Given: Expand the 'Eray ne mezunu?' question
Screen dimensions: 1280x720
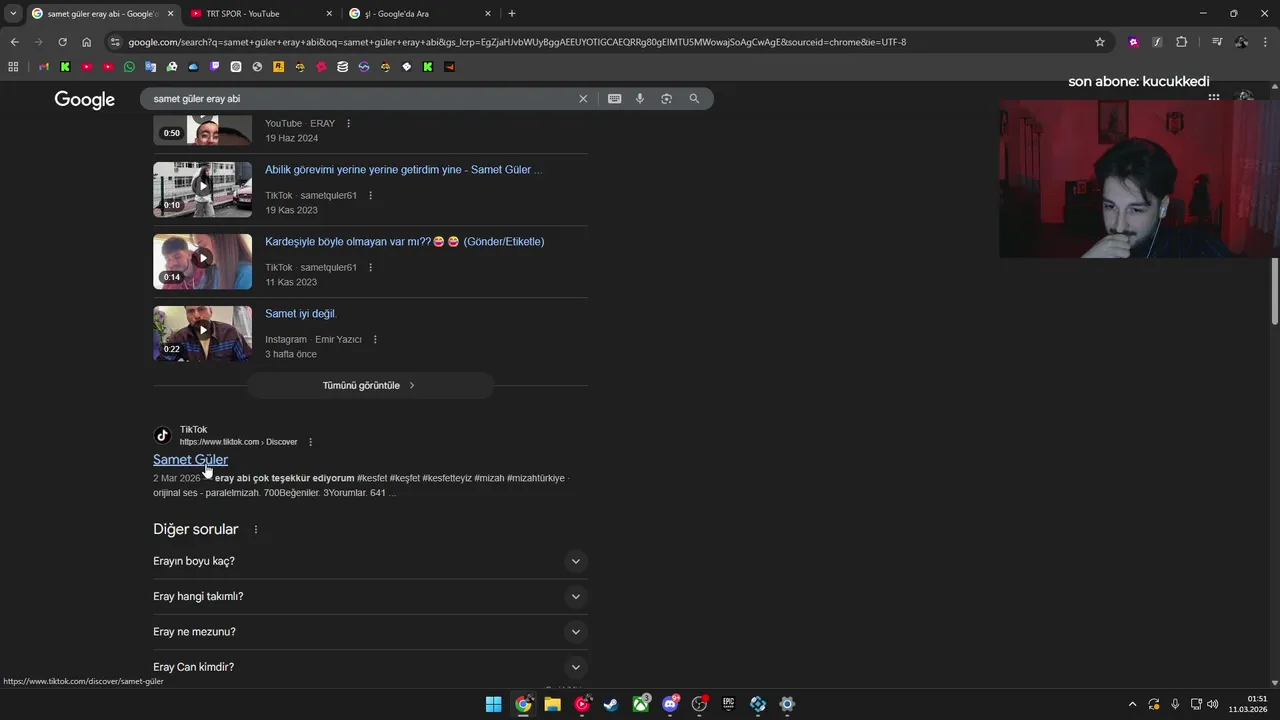Looking at the screenshot, I should [370, 632].
